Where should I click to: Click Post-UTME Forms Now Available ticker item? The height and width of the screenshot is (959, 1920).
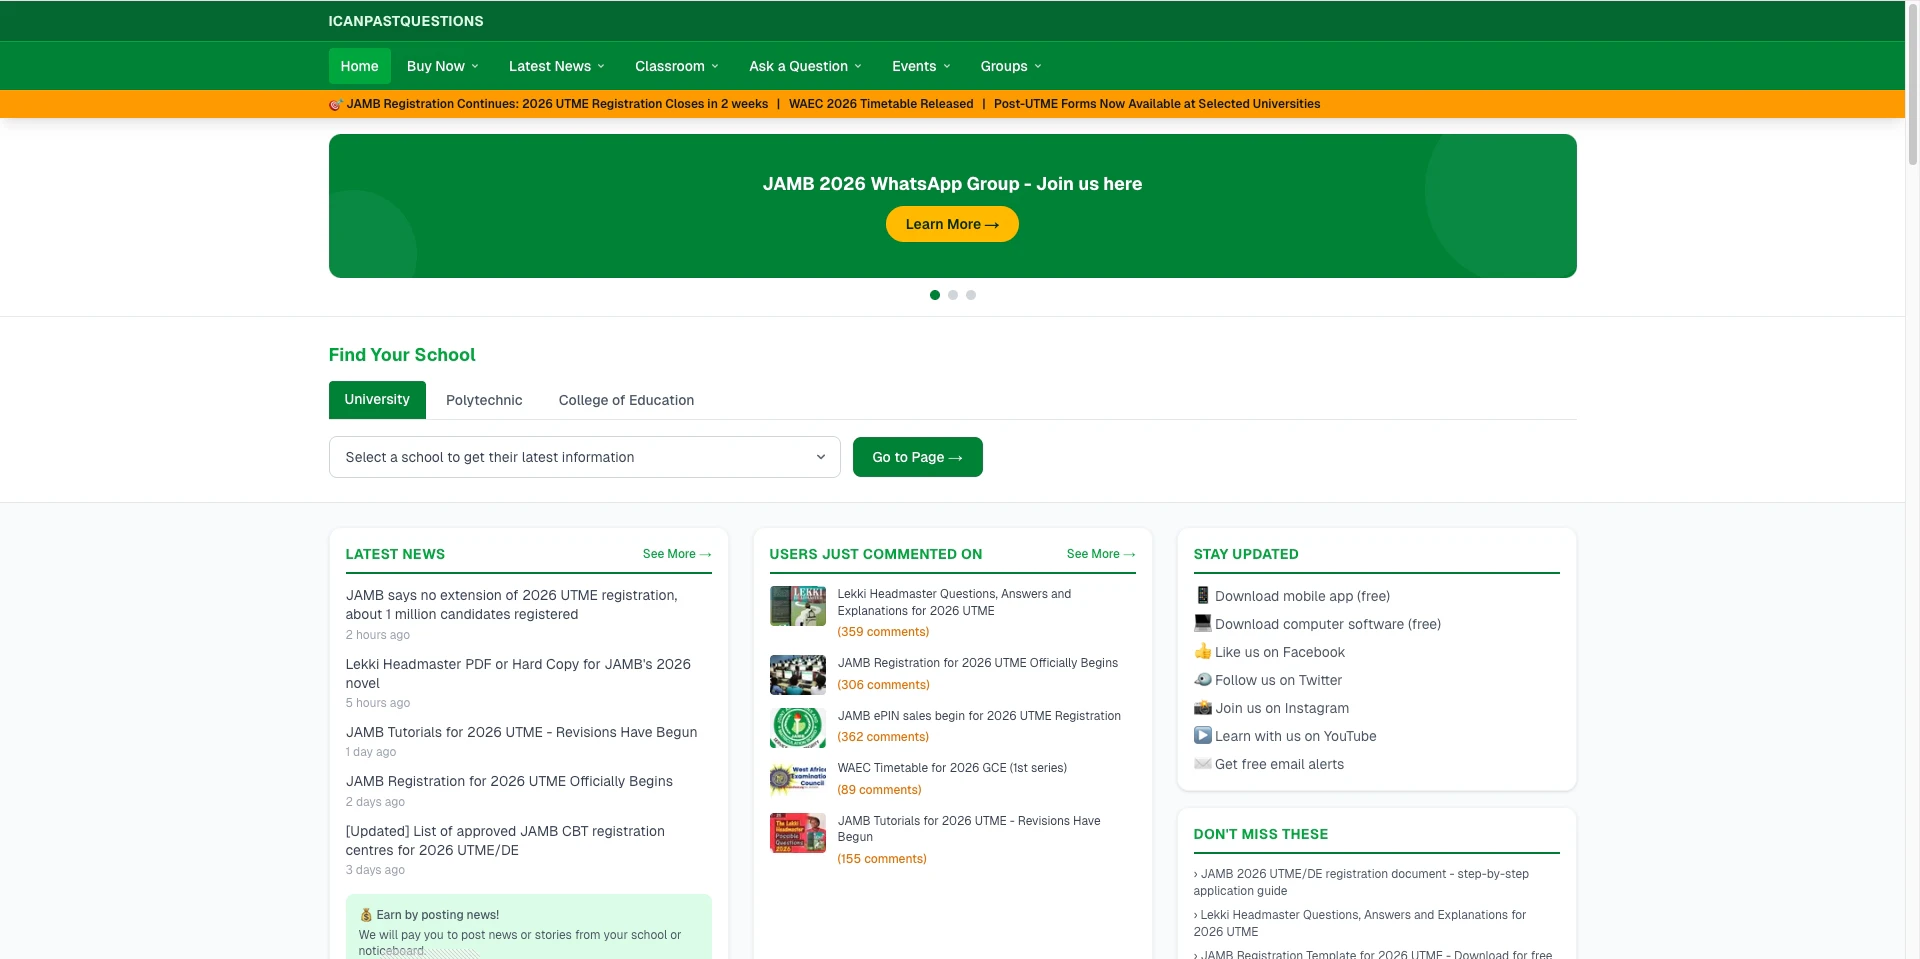(1157, 104)
